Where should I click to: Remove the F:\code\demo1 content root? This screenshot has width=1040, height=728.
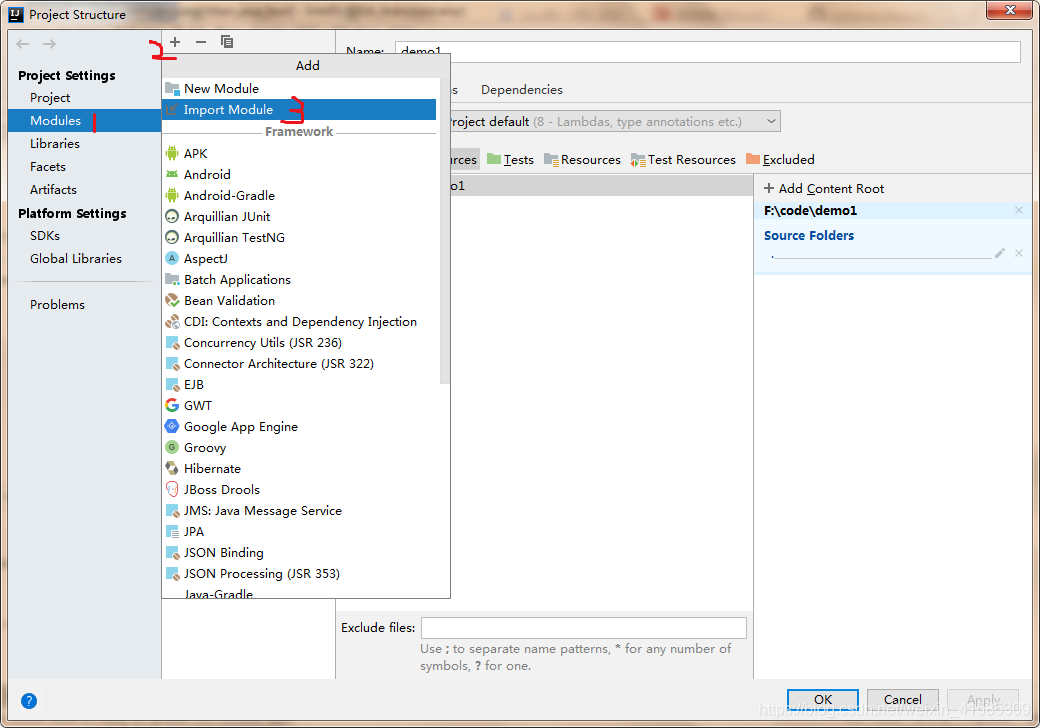1019,210
